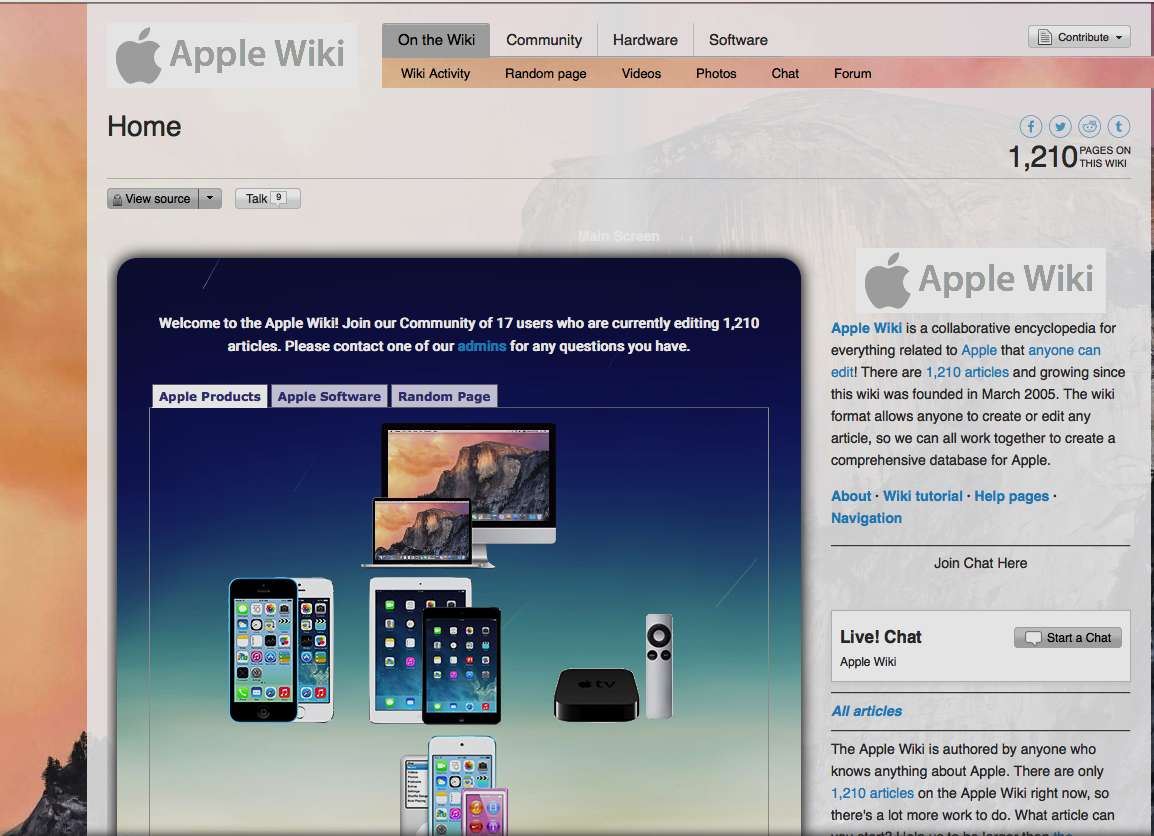This screenshot has width=1154, height=836.
Task: Open the All articles heading link
Action: [866, 711]
